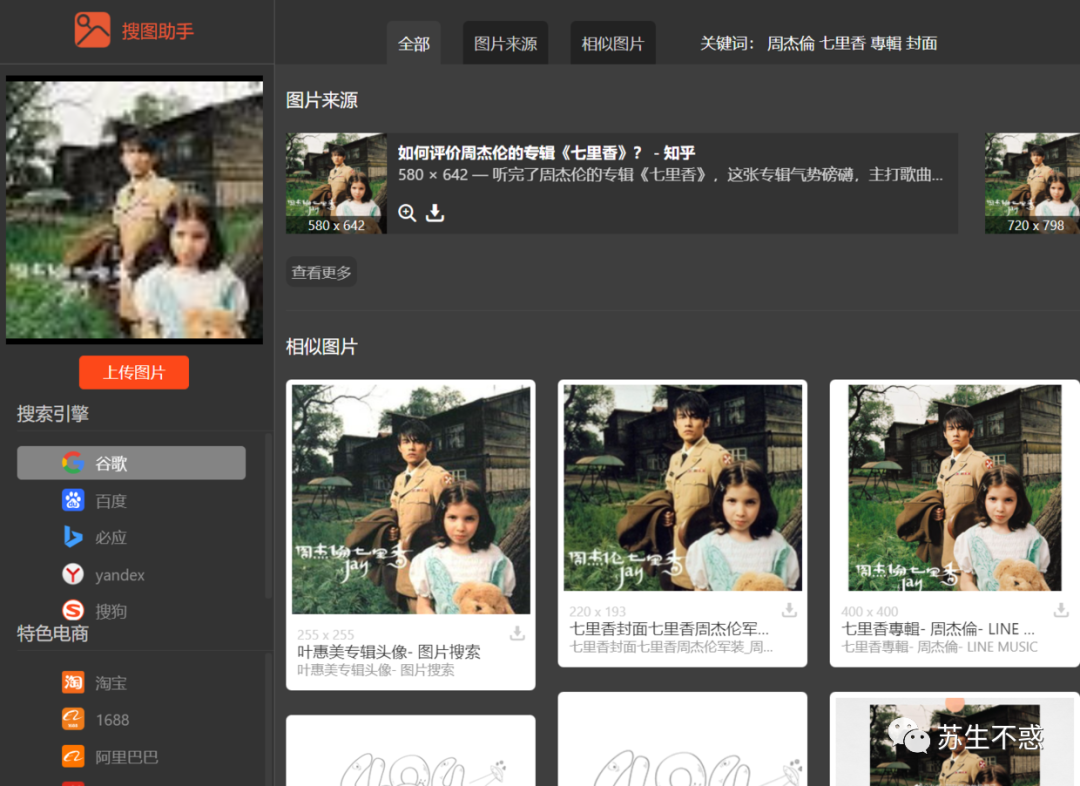The height and width of the screenshot is (786, 1080).
Task: Click 255 x 255 size label
Action: tap(325, 634)
